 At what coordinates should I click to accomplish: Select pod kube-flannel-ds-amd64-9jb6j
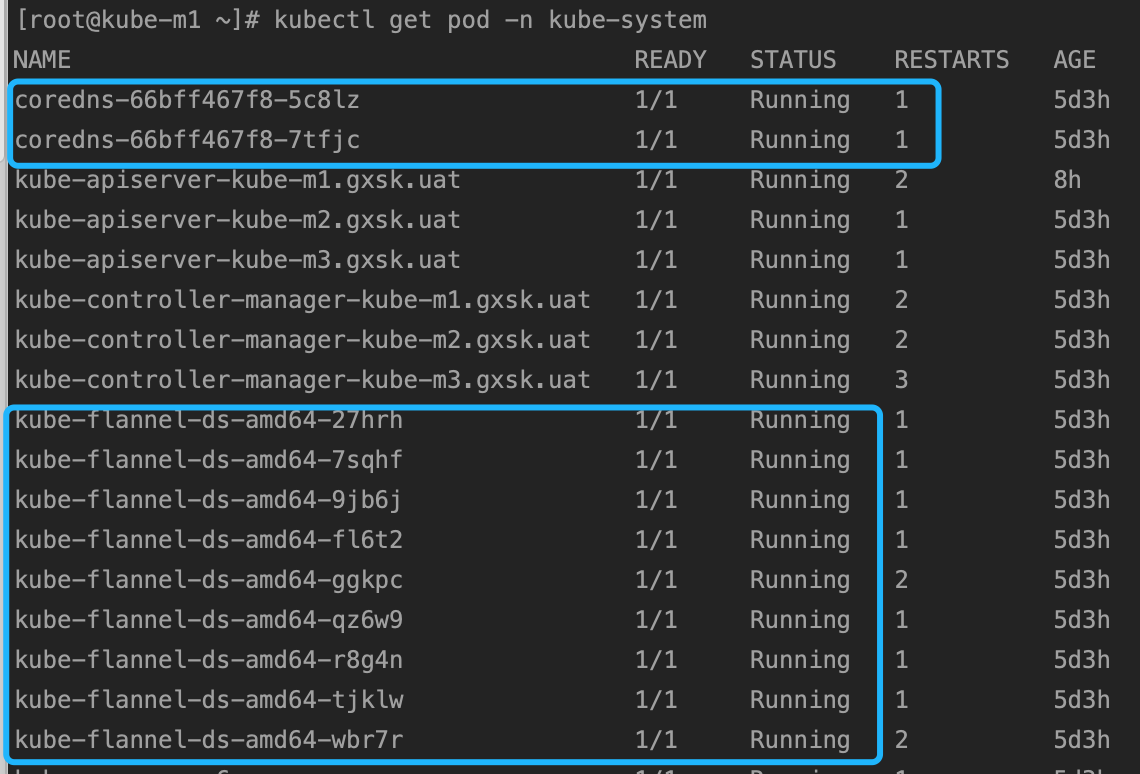(x=209, y=500)
